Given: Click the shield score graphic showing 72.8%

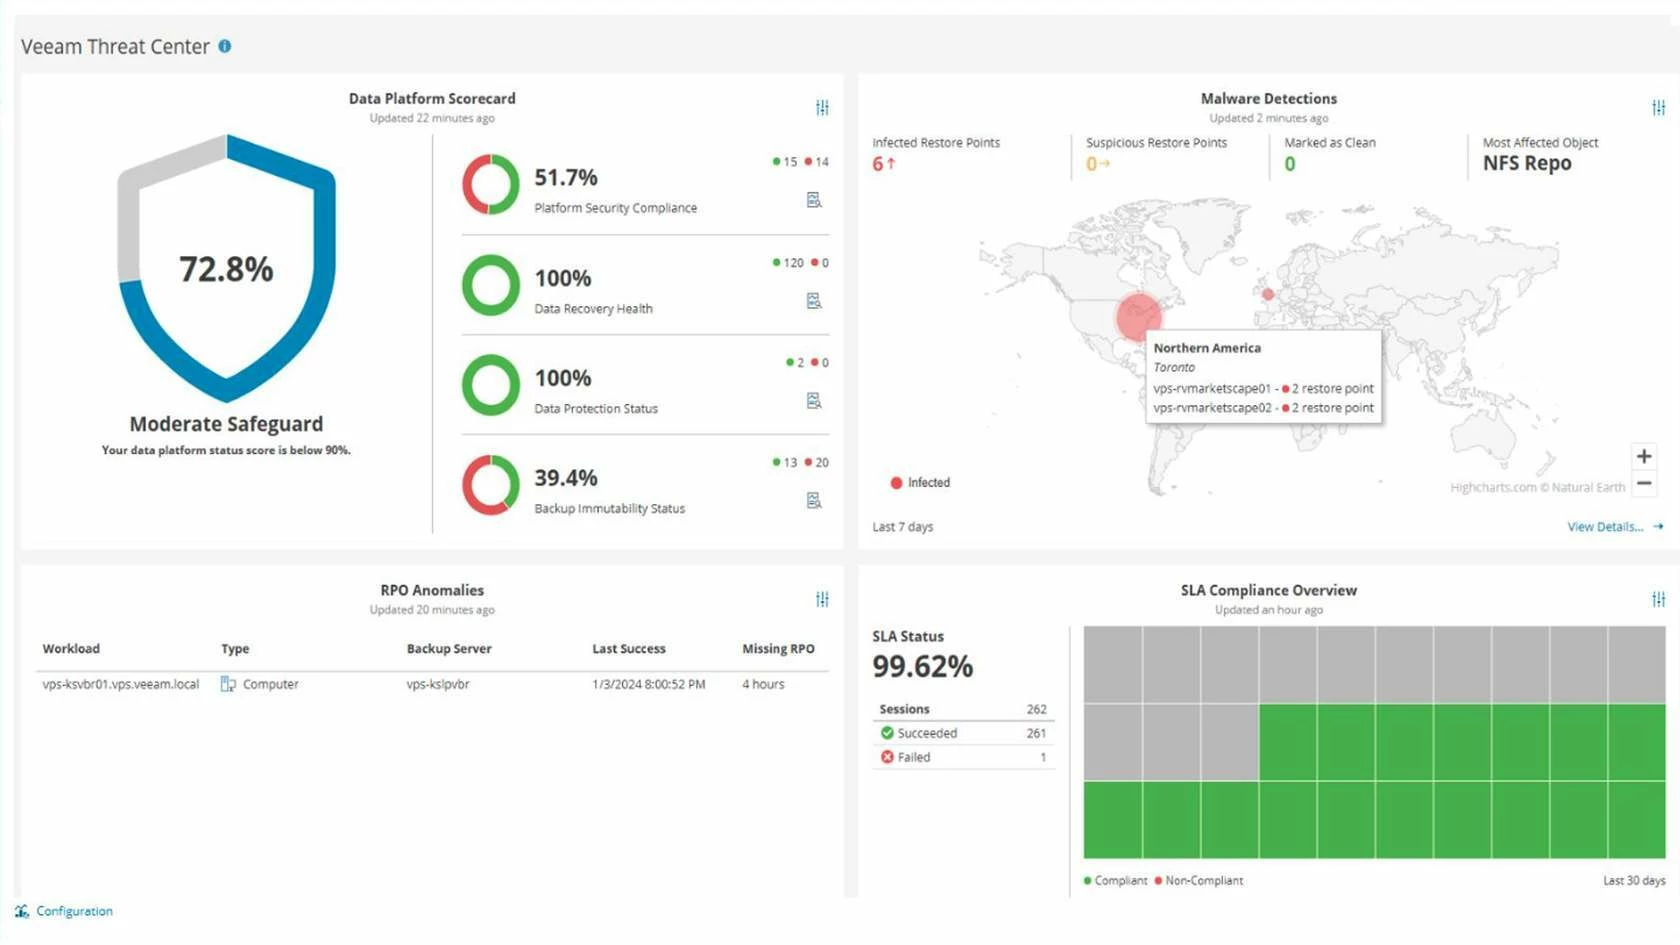Looking at the screenshot, I should pos(226,269).
